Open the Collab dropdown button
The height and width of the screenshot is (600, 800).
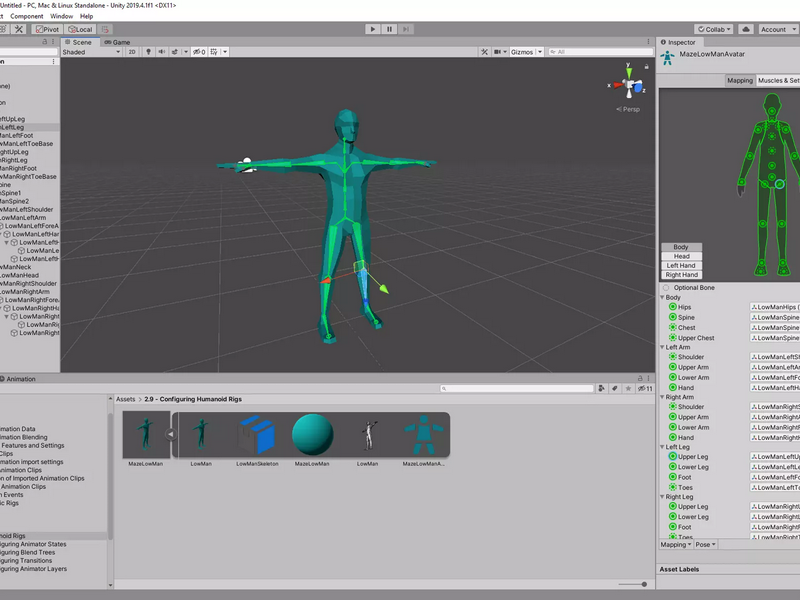(714, 29)
